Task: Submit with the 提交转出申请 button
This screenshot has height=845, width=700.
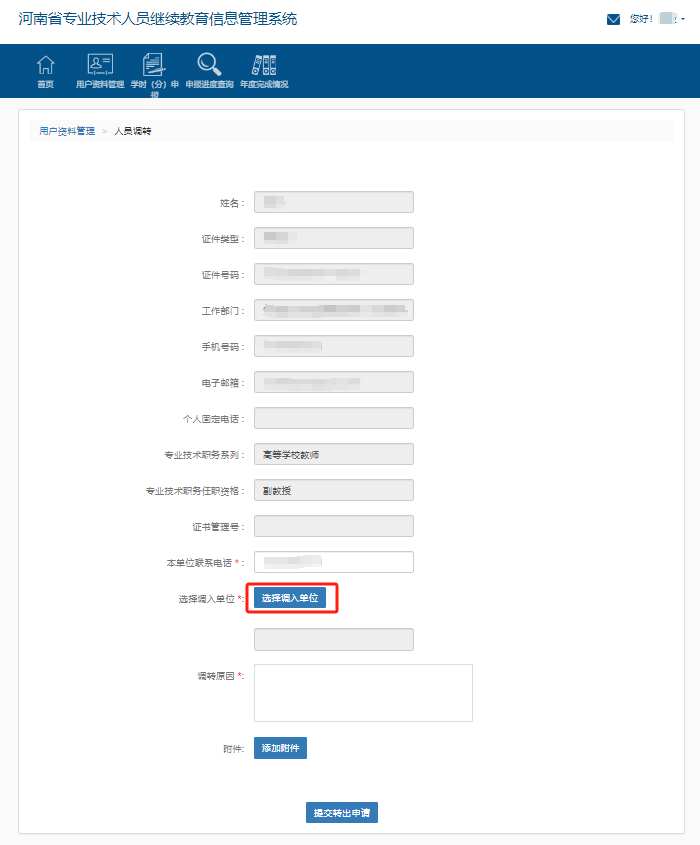Action: (x=342, y=813)
